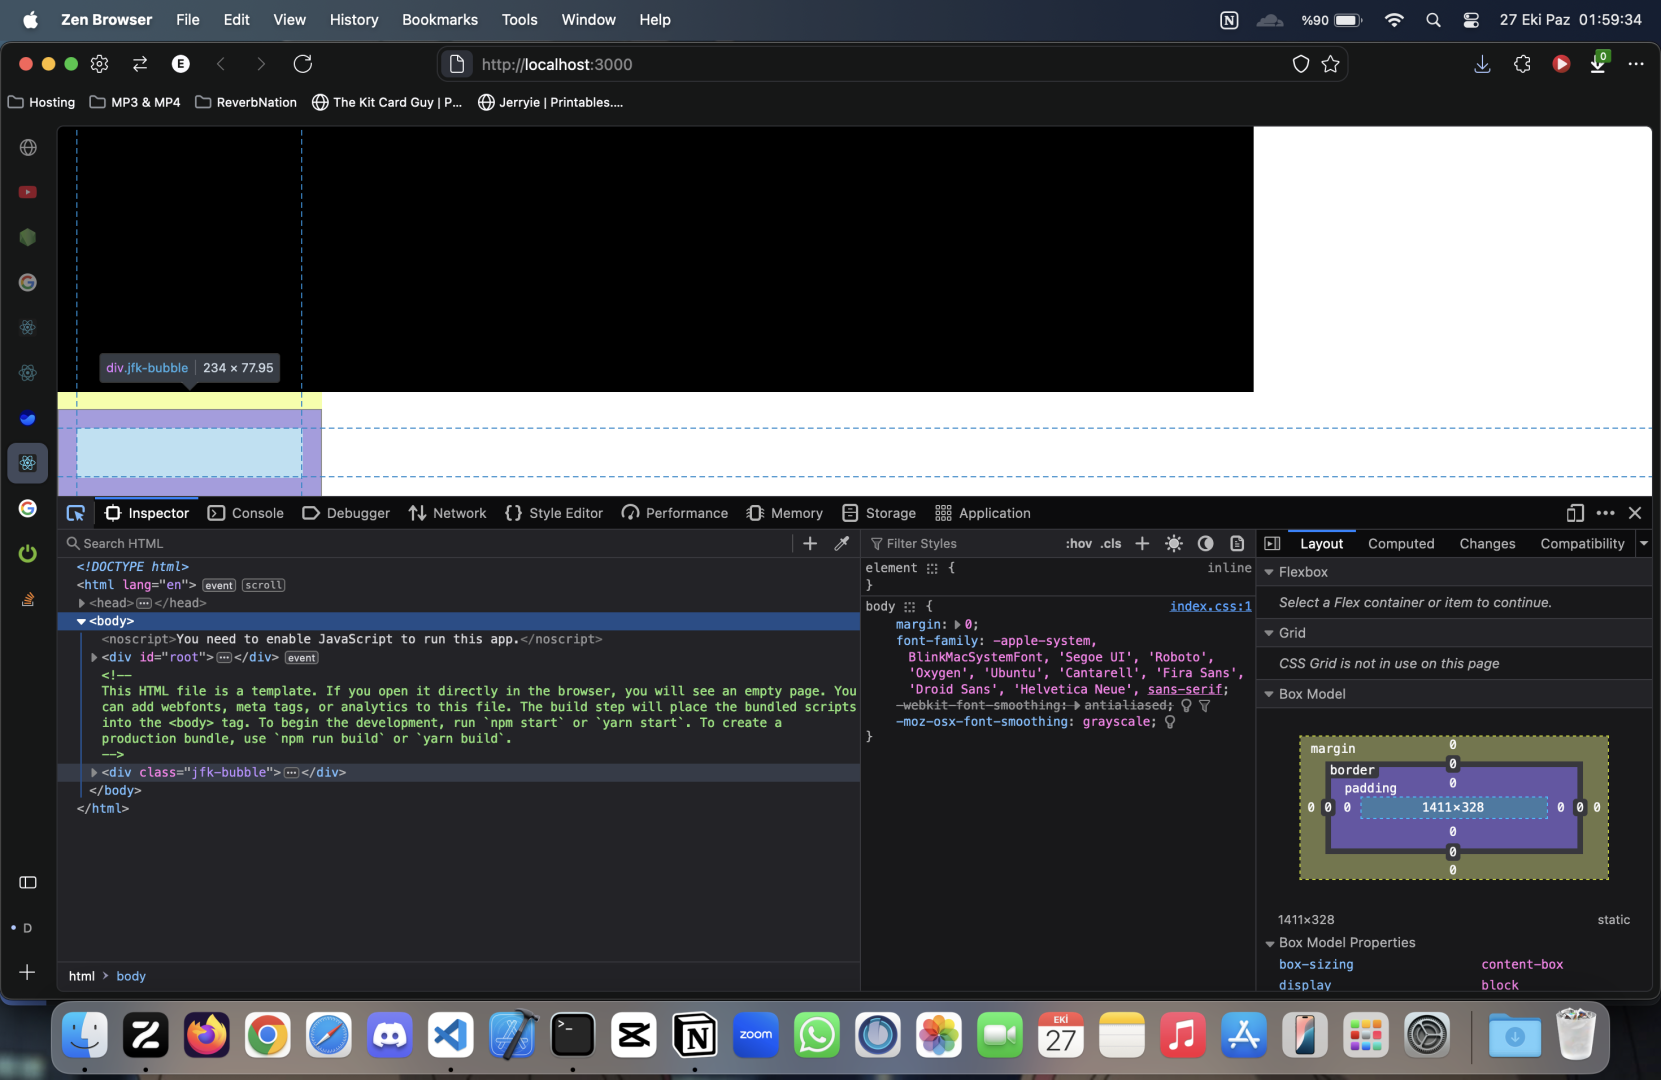Image resolution: width=1661 pixels, height=1080 pixels.
Task: Open the index.css:1 source link
Action: point(1210,606)
